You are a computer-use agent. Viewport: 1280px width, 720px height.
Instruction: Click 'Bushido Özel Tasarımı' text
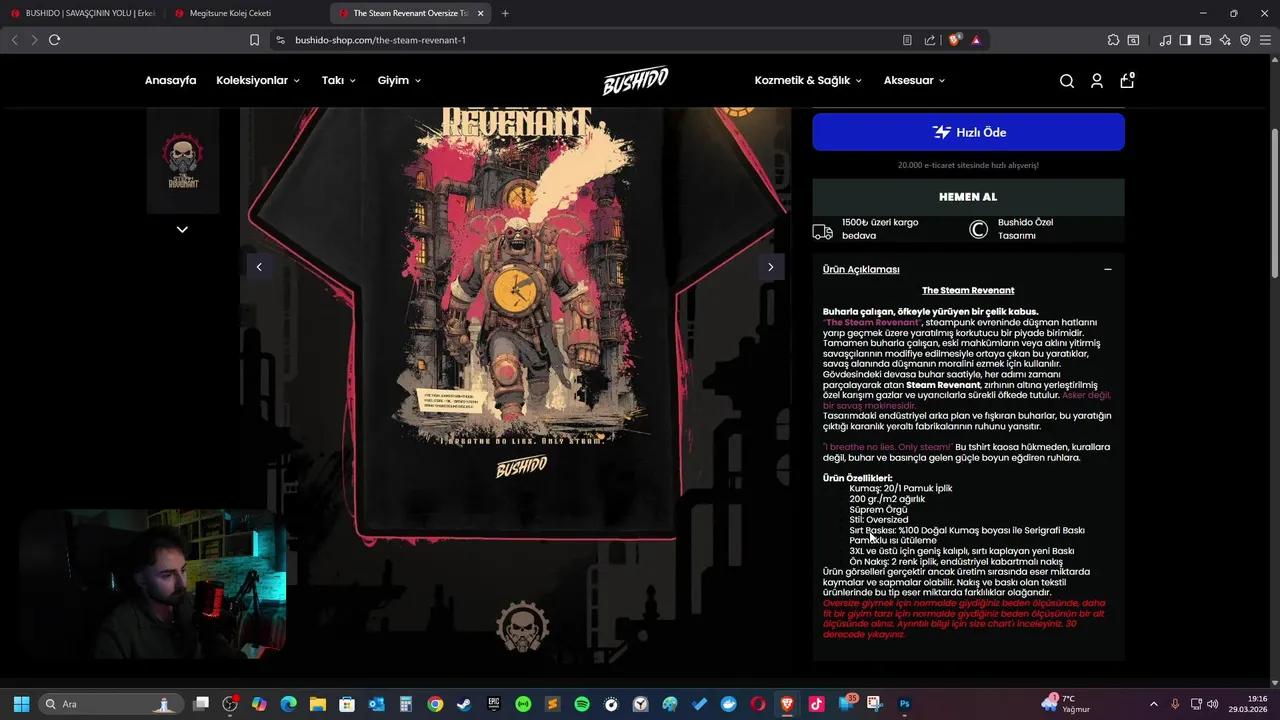1025,229
